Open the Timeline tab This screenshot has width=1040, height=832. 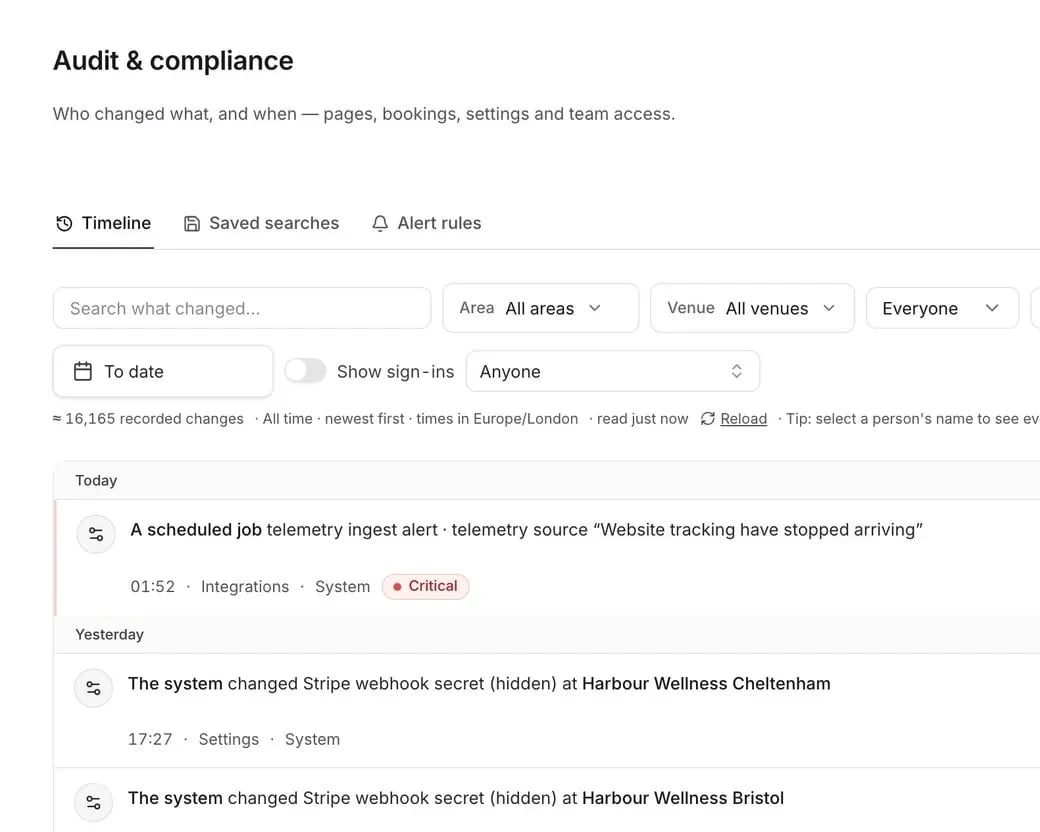(103, 224)
